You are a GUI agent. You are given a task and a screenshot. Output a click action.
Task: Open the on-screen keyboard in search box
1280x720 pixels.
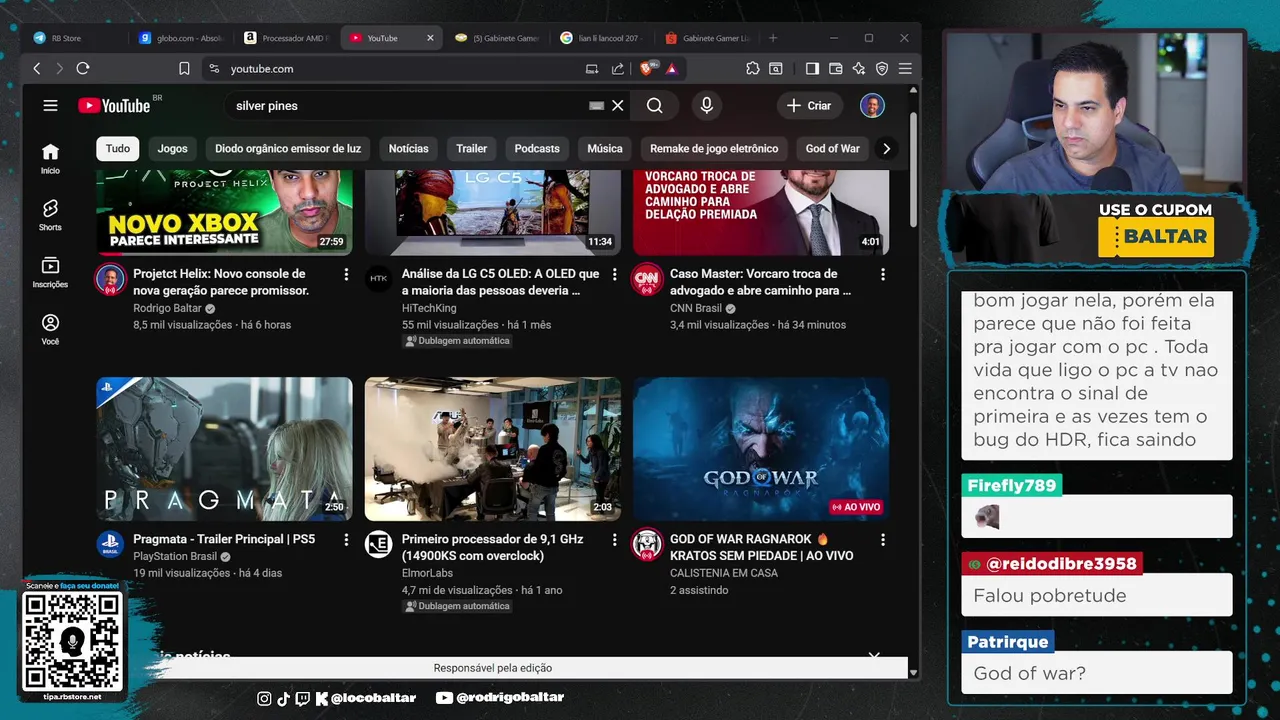tap(597, 105)
